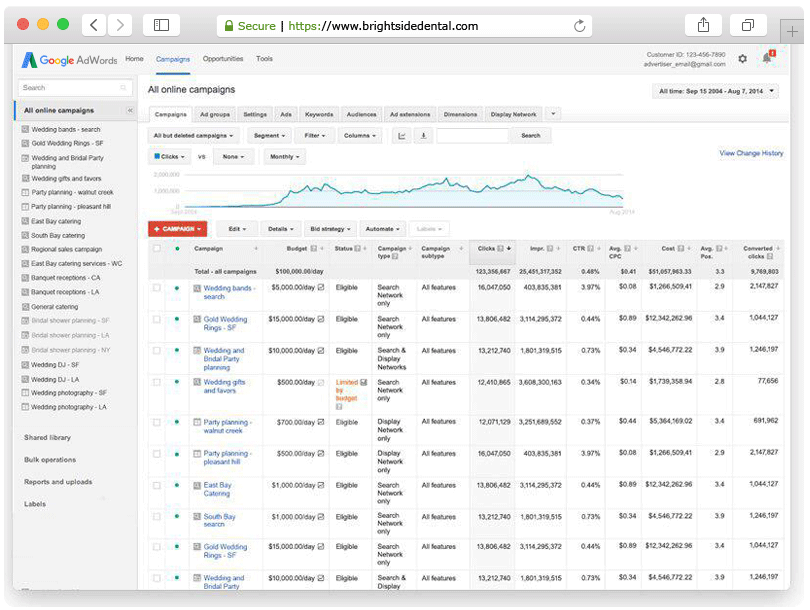Tick checkbox for Wedding gifts and favors
The width and height of the screenshot is (810, 610).
[156, 382]
